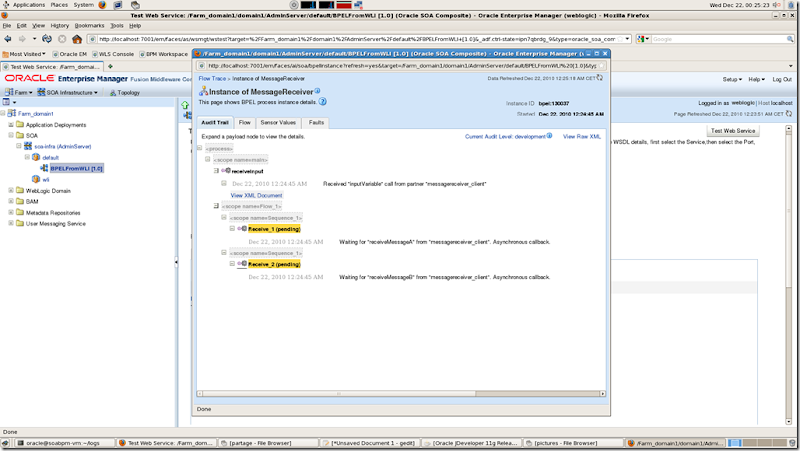Collapse the scope name=main node
Screen dimensions: 800x451
tap(208, 159)
